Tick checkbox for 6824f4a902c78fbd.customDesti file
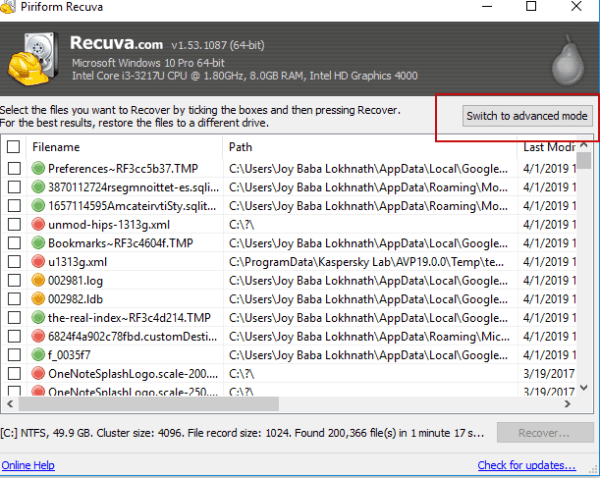Viewport: 600px width, 478px height. point(14,336)
